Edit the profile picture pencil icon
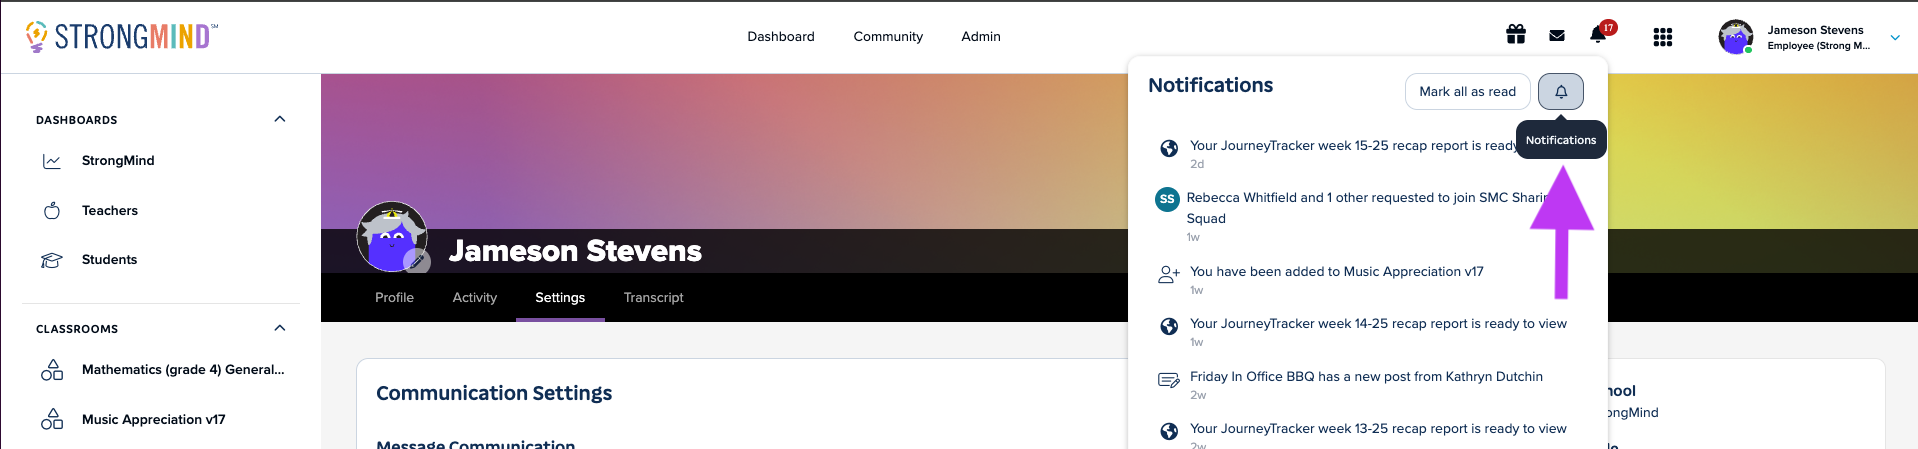This screenshot has width=1918, height=449. 417,262
